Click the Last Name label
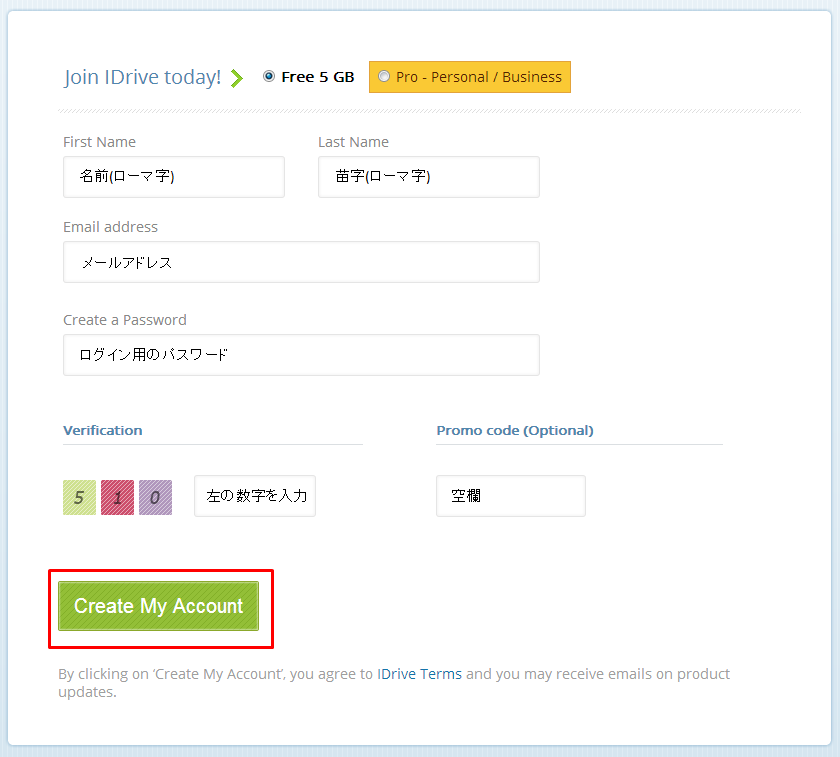 tap(354, 142)
